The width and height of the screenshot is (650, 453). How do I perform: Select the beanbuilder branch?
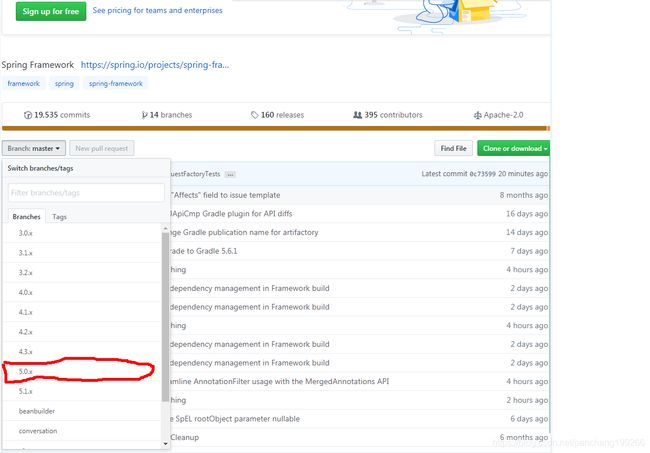[x=82, y=411]
